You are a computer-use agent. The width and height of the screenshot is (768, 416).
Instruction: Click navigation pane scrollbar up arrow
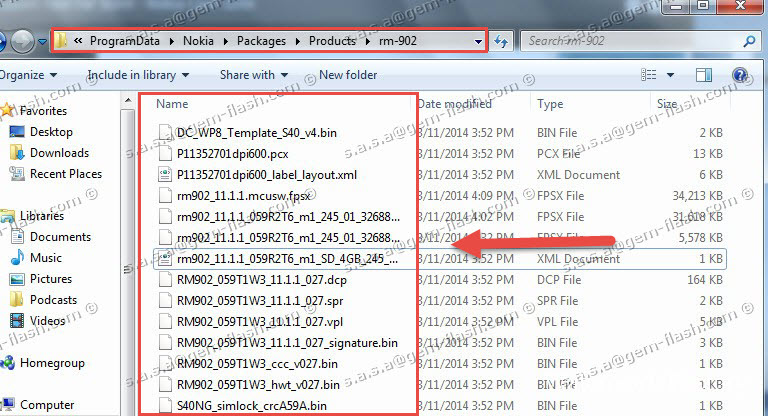(x=128, y=101)
